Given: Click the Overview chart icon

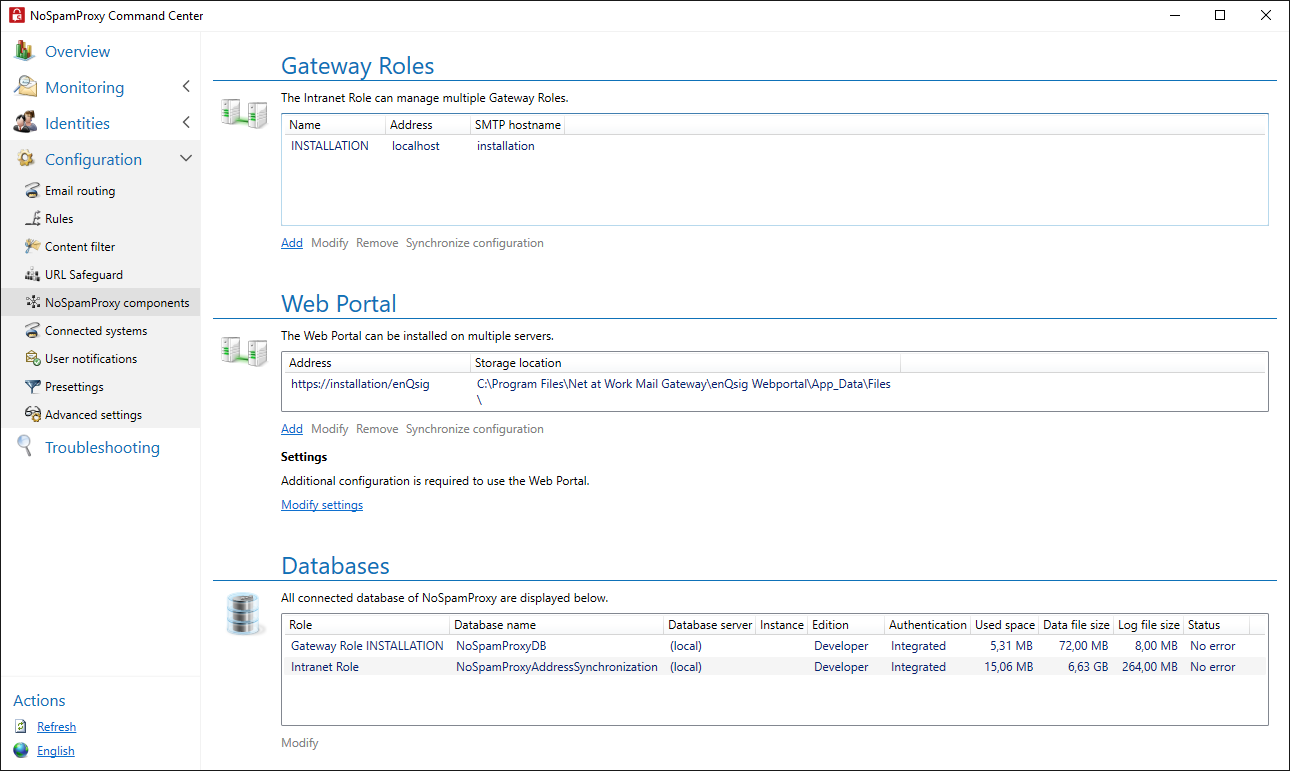Looking at the screenshot, I should [x=25, y=51].
